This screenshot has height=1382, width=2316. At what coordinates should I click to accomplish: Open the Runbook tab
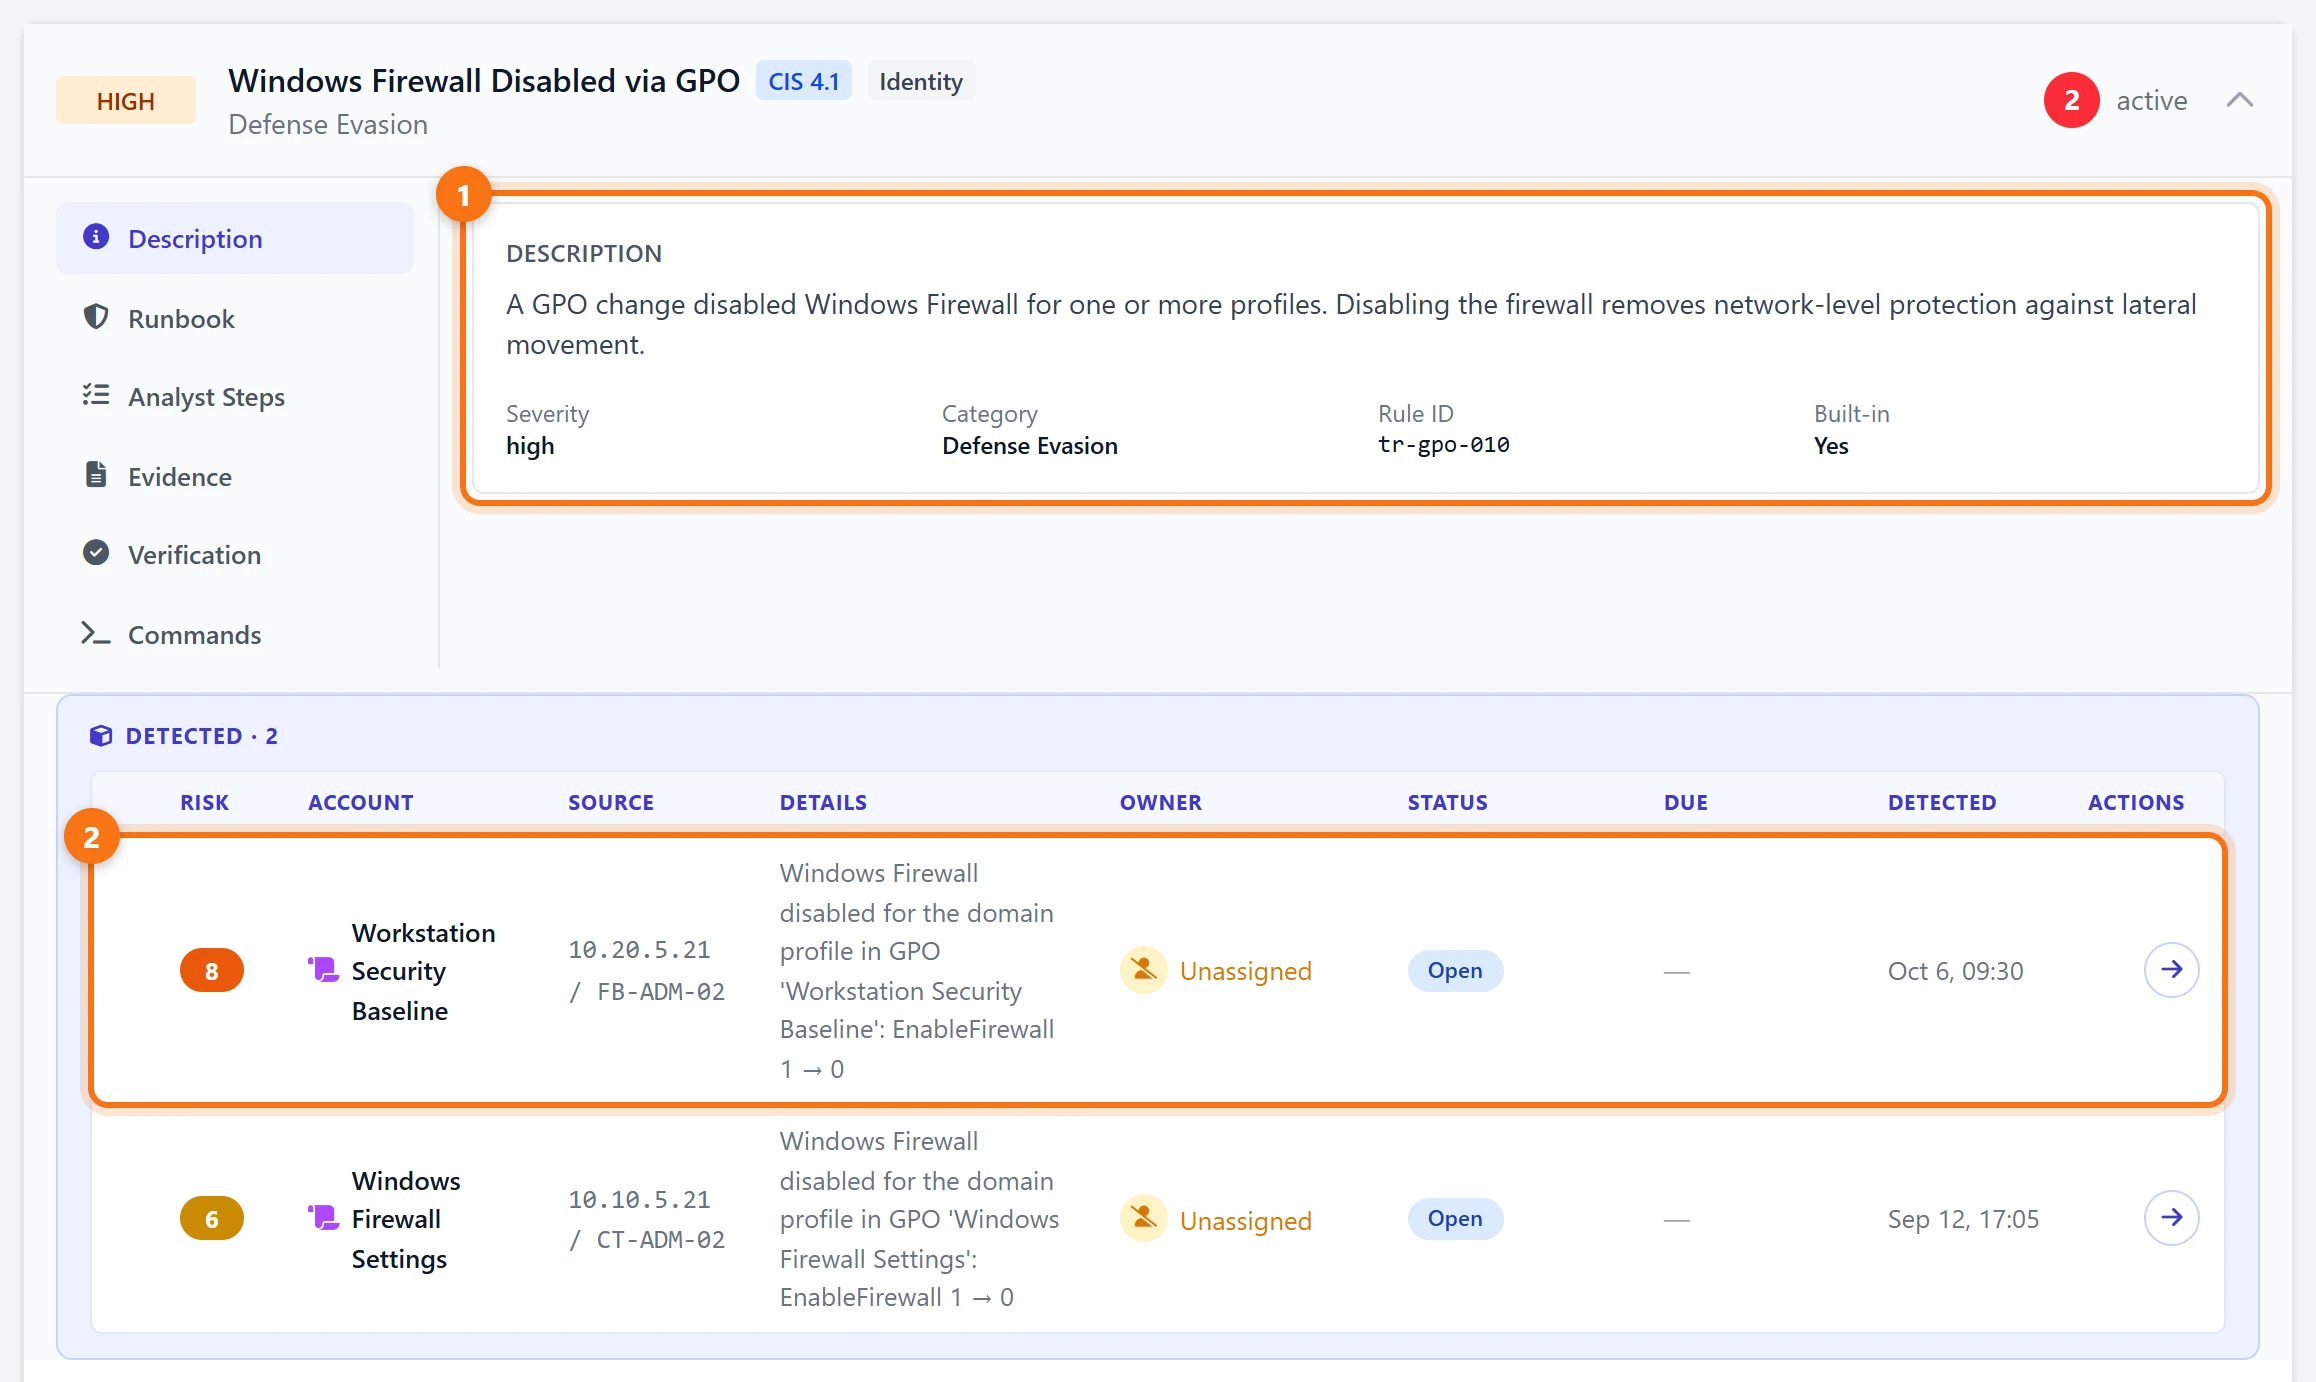[235, 318]
